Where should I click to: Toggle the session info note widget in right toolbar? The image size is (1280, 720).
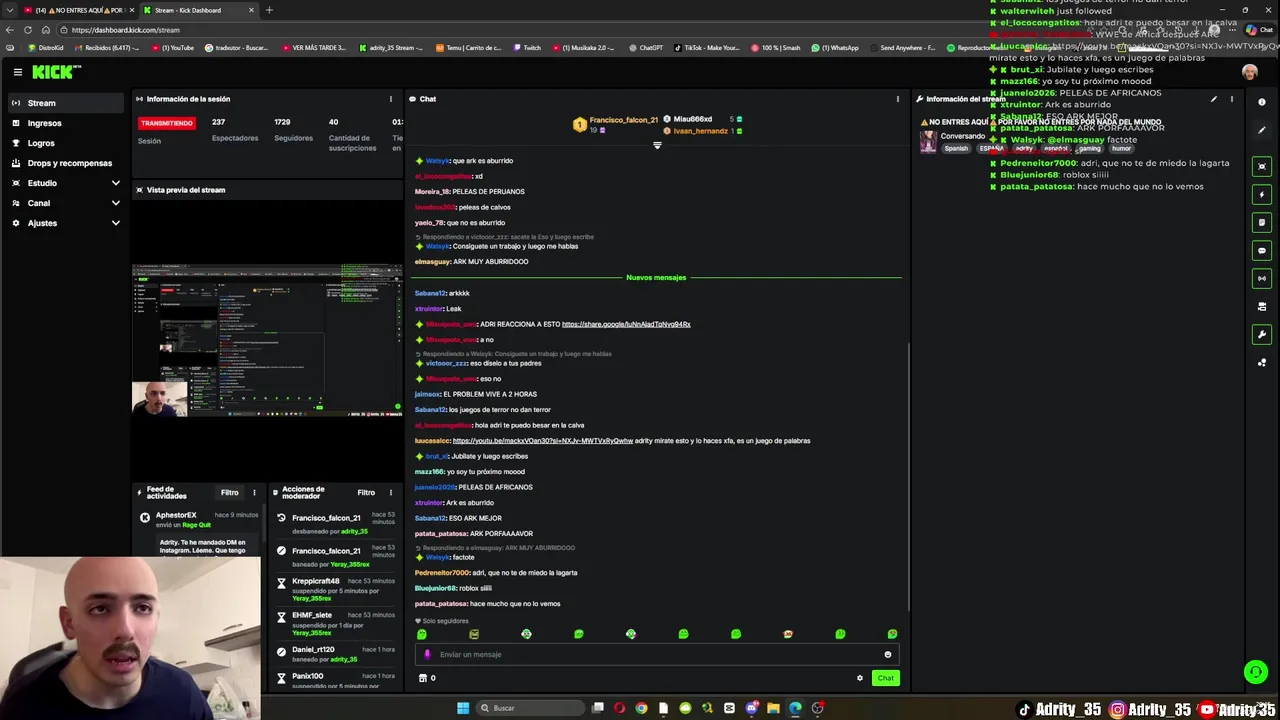click(x=1262, y=222)
